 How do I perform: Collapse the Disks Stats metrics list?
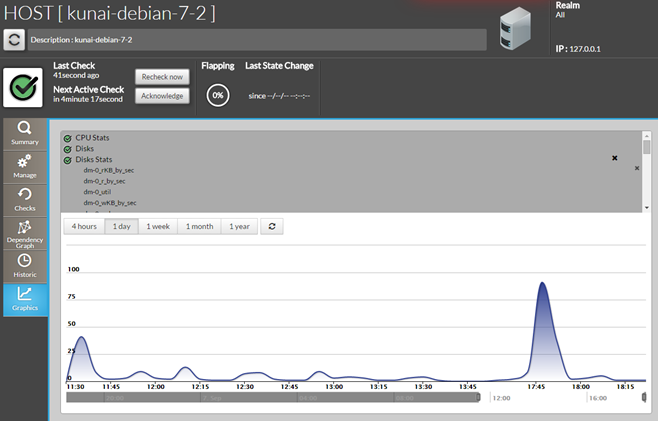tap(614, 158)
